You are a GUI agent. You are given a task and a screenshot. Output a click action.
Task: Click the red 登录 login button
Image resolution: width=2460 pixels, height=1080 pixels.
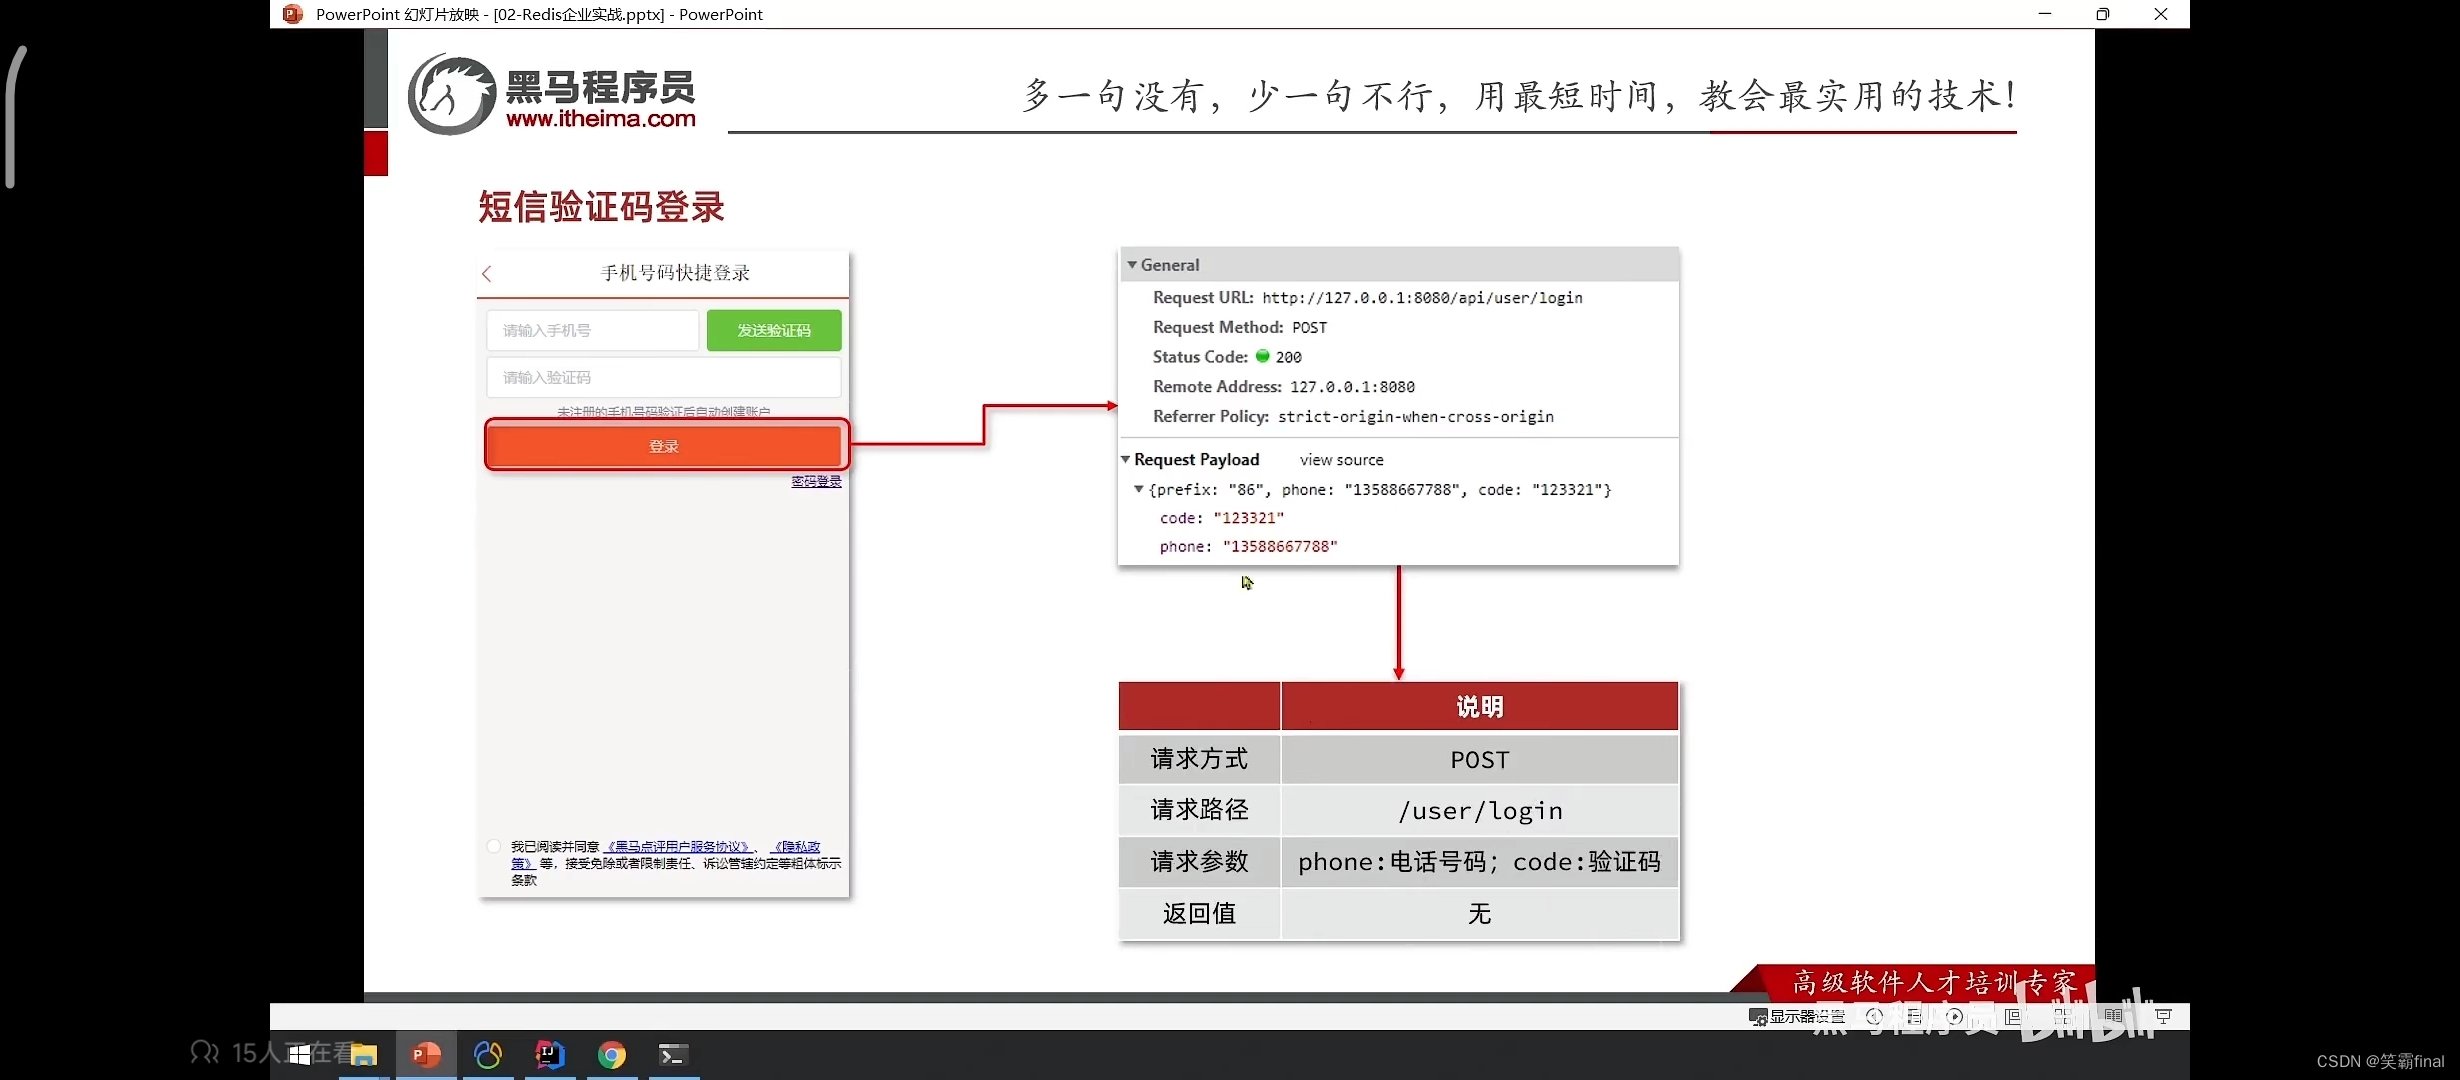coord(664,446)
